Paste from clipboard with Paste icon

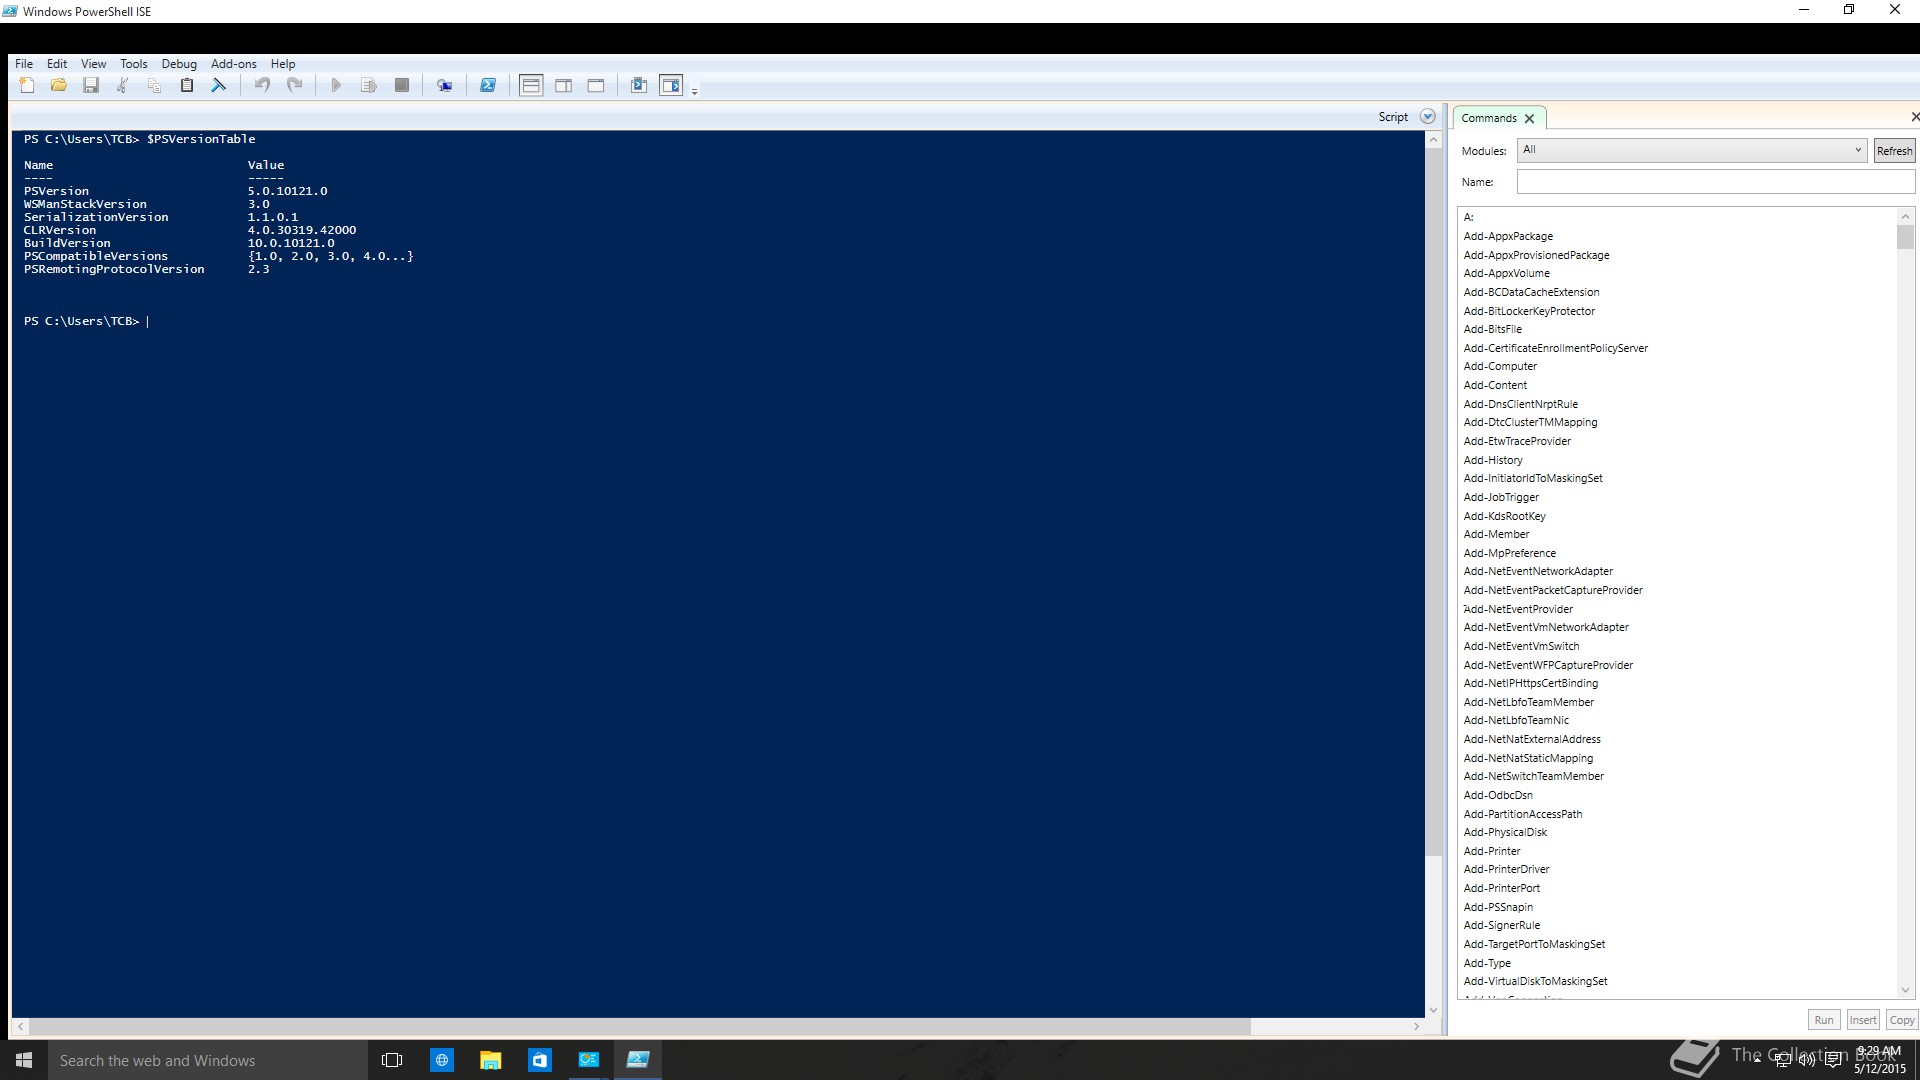[186, 86]
